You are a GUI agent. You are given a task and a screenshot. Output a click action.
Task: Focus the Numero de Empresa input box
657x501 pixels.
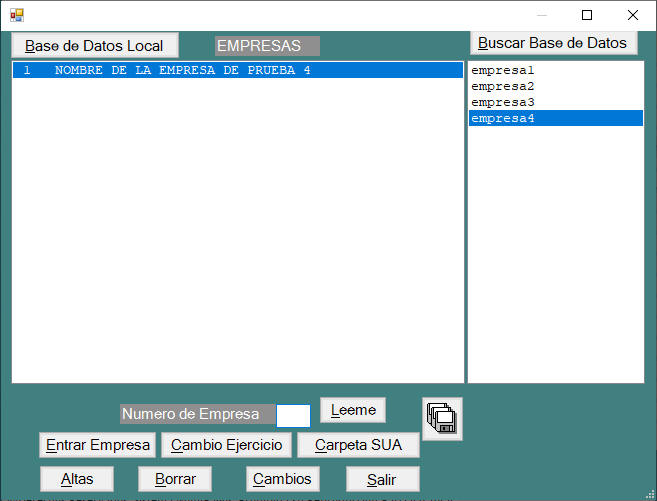[x=293, y=415]
